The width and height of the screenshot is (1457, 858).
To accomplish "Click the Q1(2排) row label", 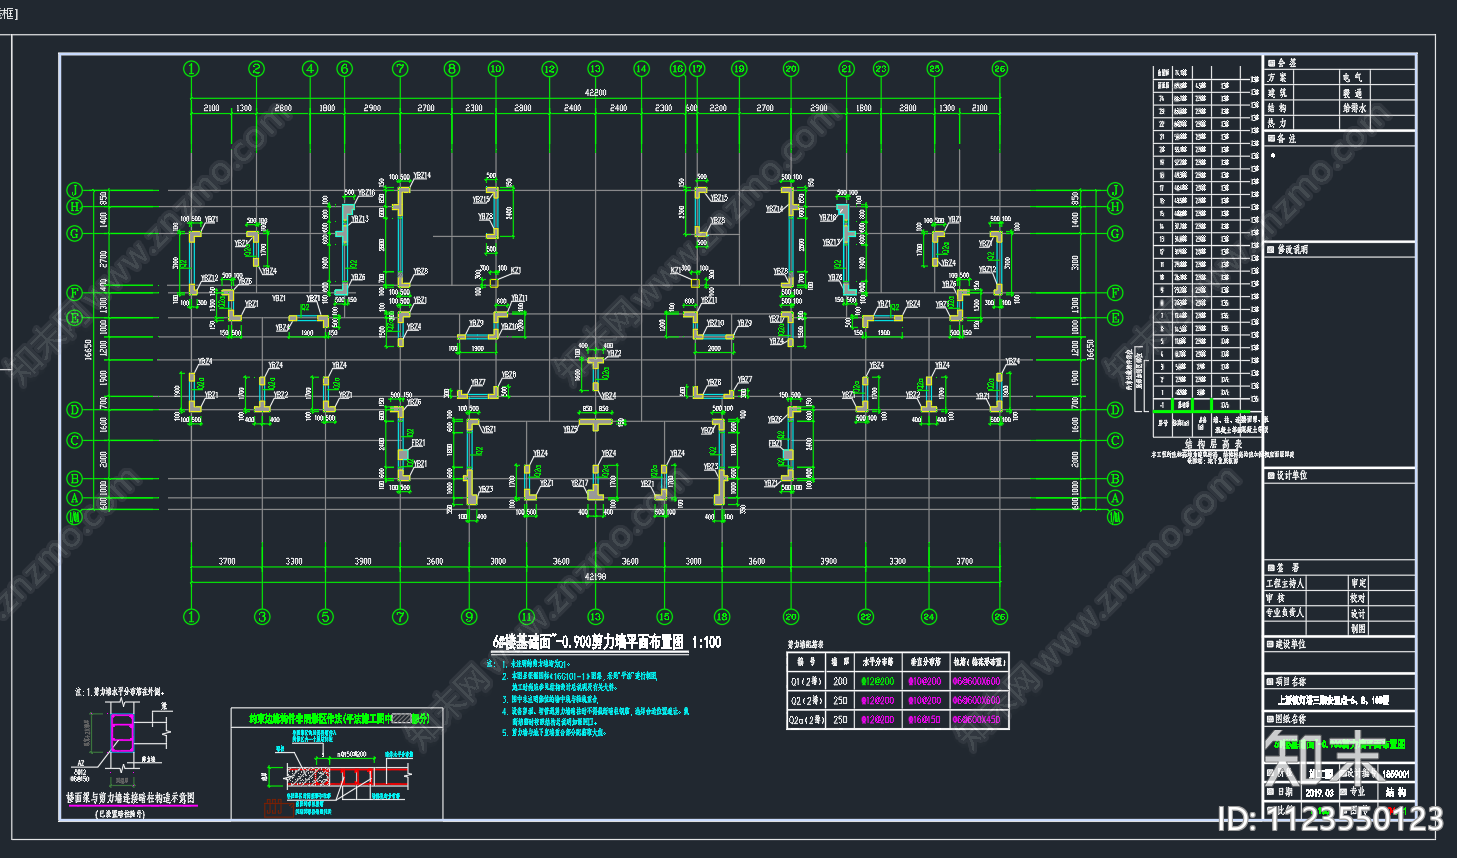I will [x=808, y=681].
